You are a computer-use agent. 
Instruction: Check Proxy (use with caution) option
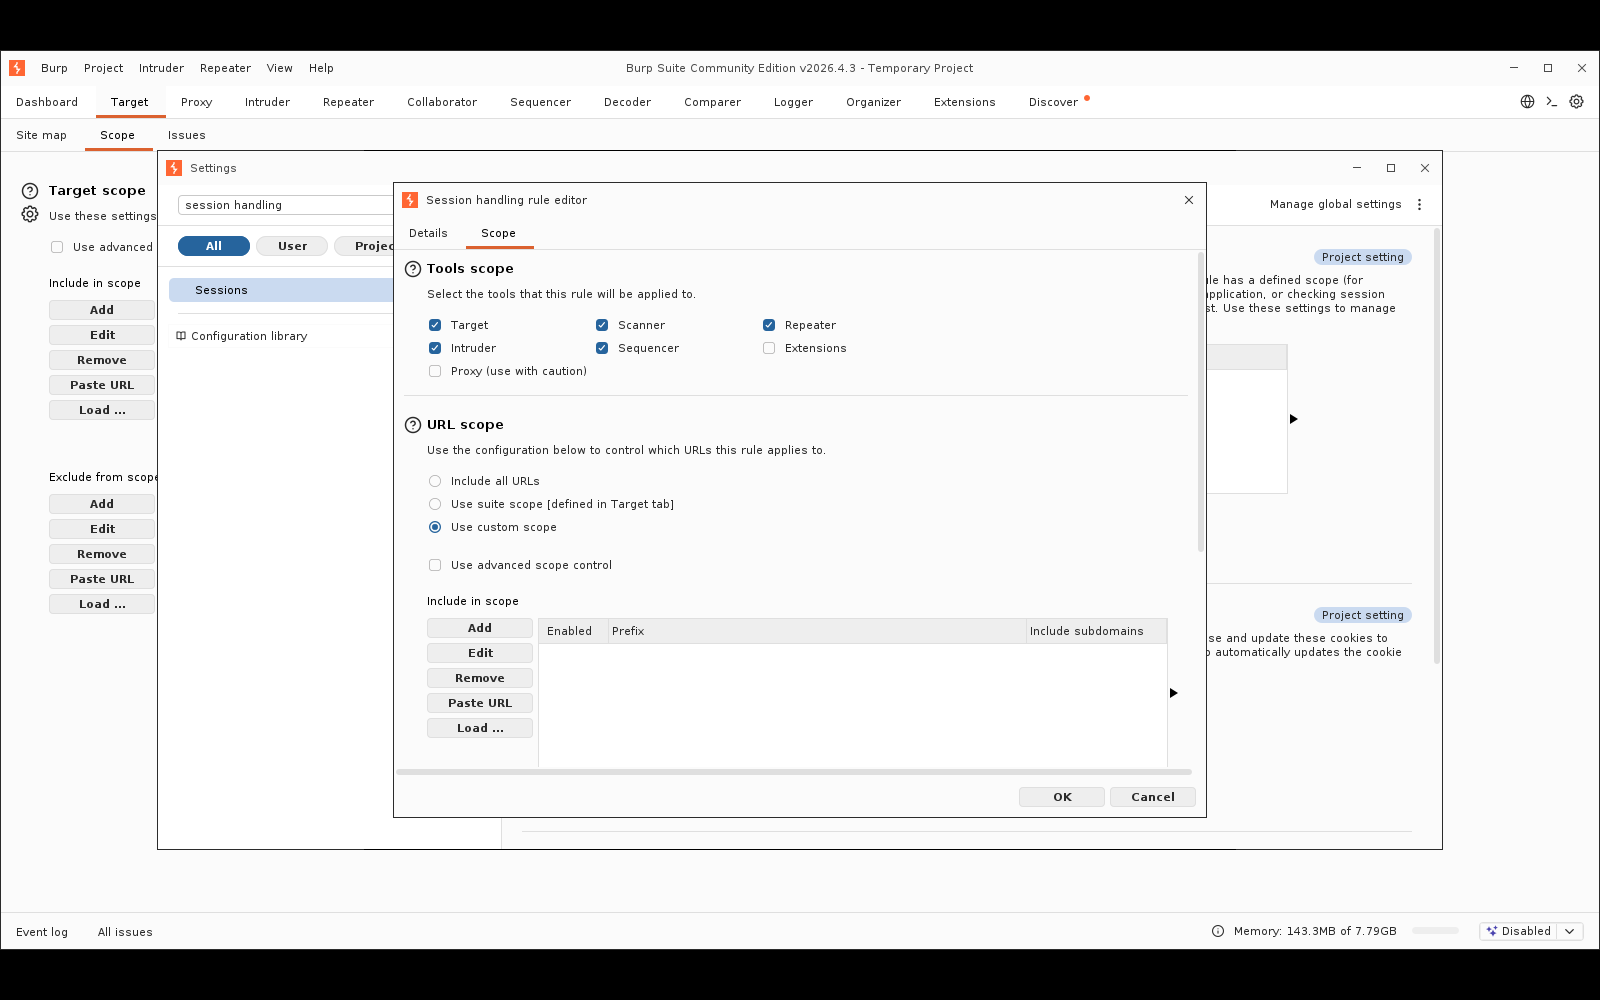pyautogui.click(x=435, y=371)
